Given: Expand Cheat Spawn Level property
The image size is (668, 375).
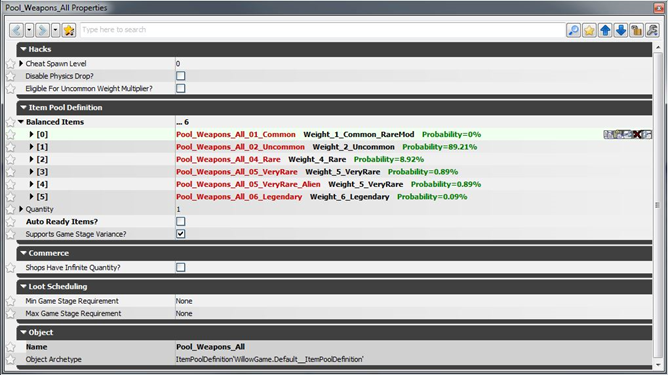Looking at the screenshot, I should click(21, 63).
